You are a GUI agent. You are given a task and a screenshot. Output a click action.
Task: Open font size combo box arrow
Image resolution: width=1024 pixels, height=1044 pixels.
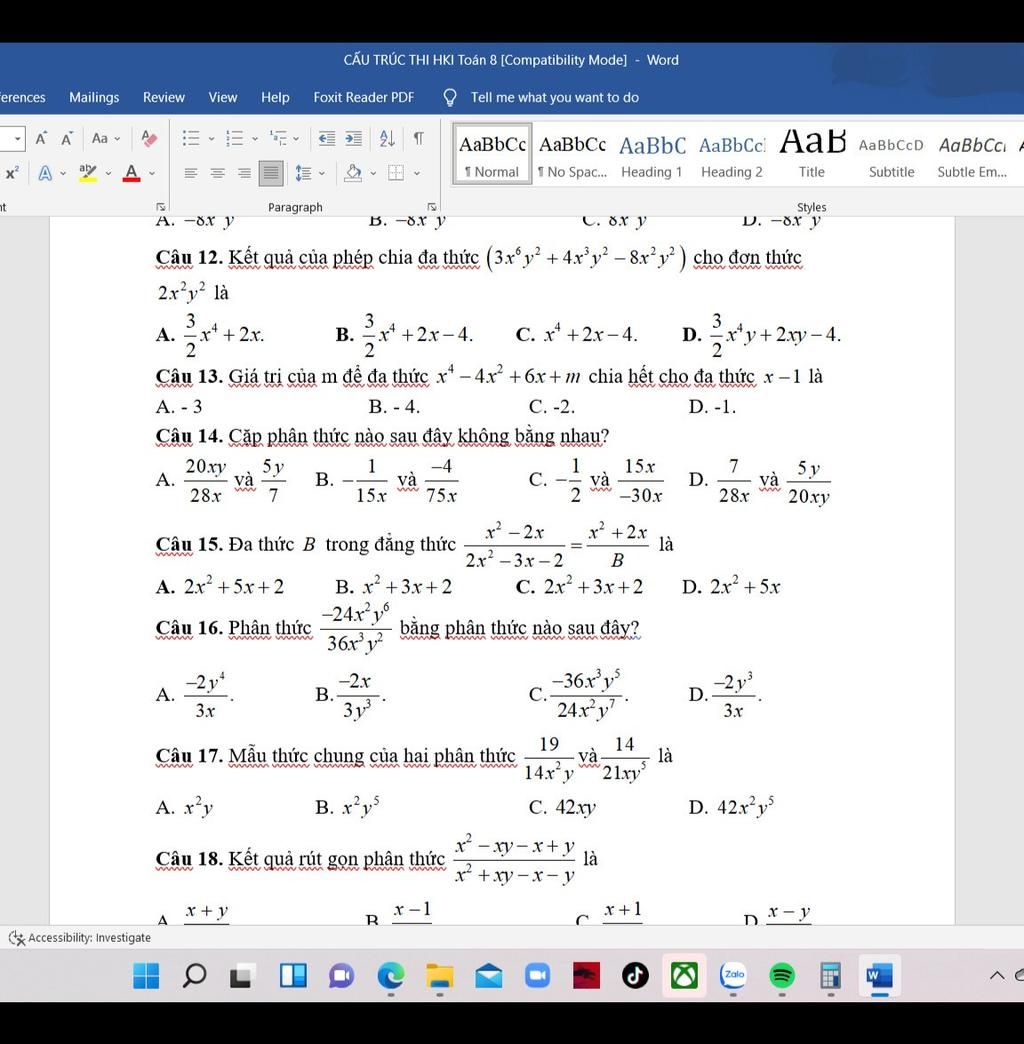tap(17, 138)
